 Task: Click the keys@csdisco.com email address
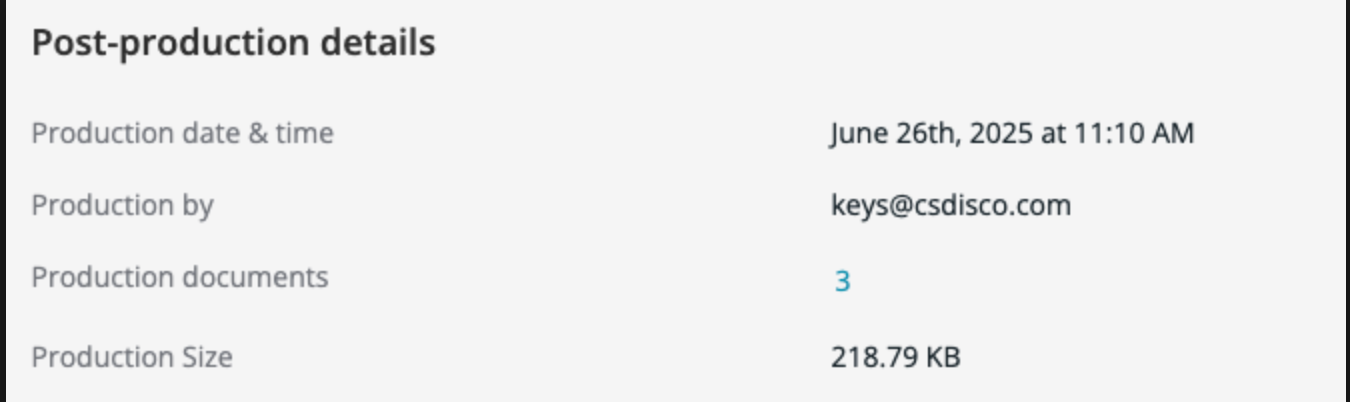[950, 206]
